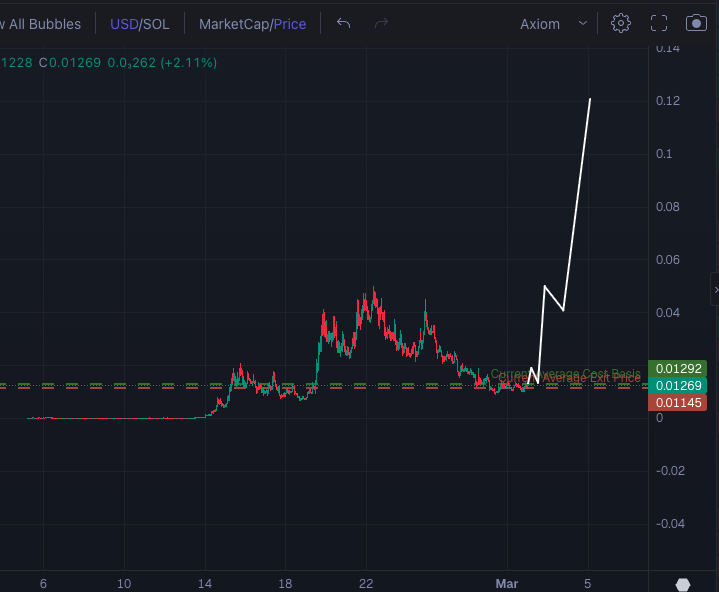Screen dimensions: 719x592
Task: Switch chart to MarketCap
Action: click(234, 24)
